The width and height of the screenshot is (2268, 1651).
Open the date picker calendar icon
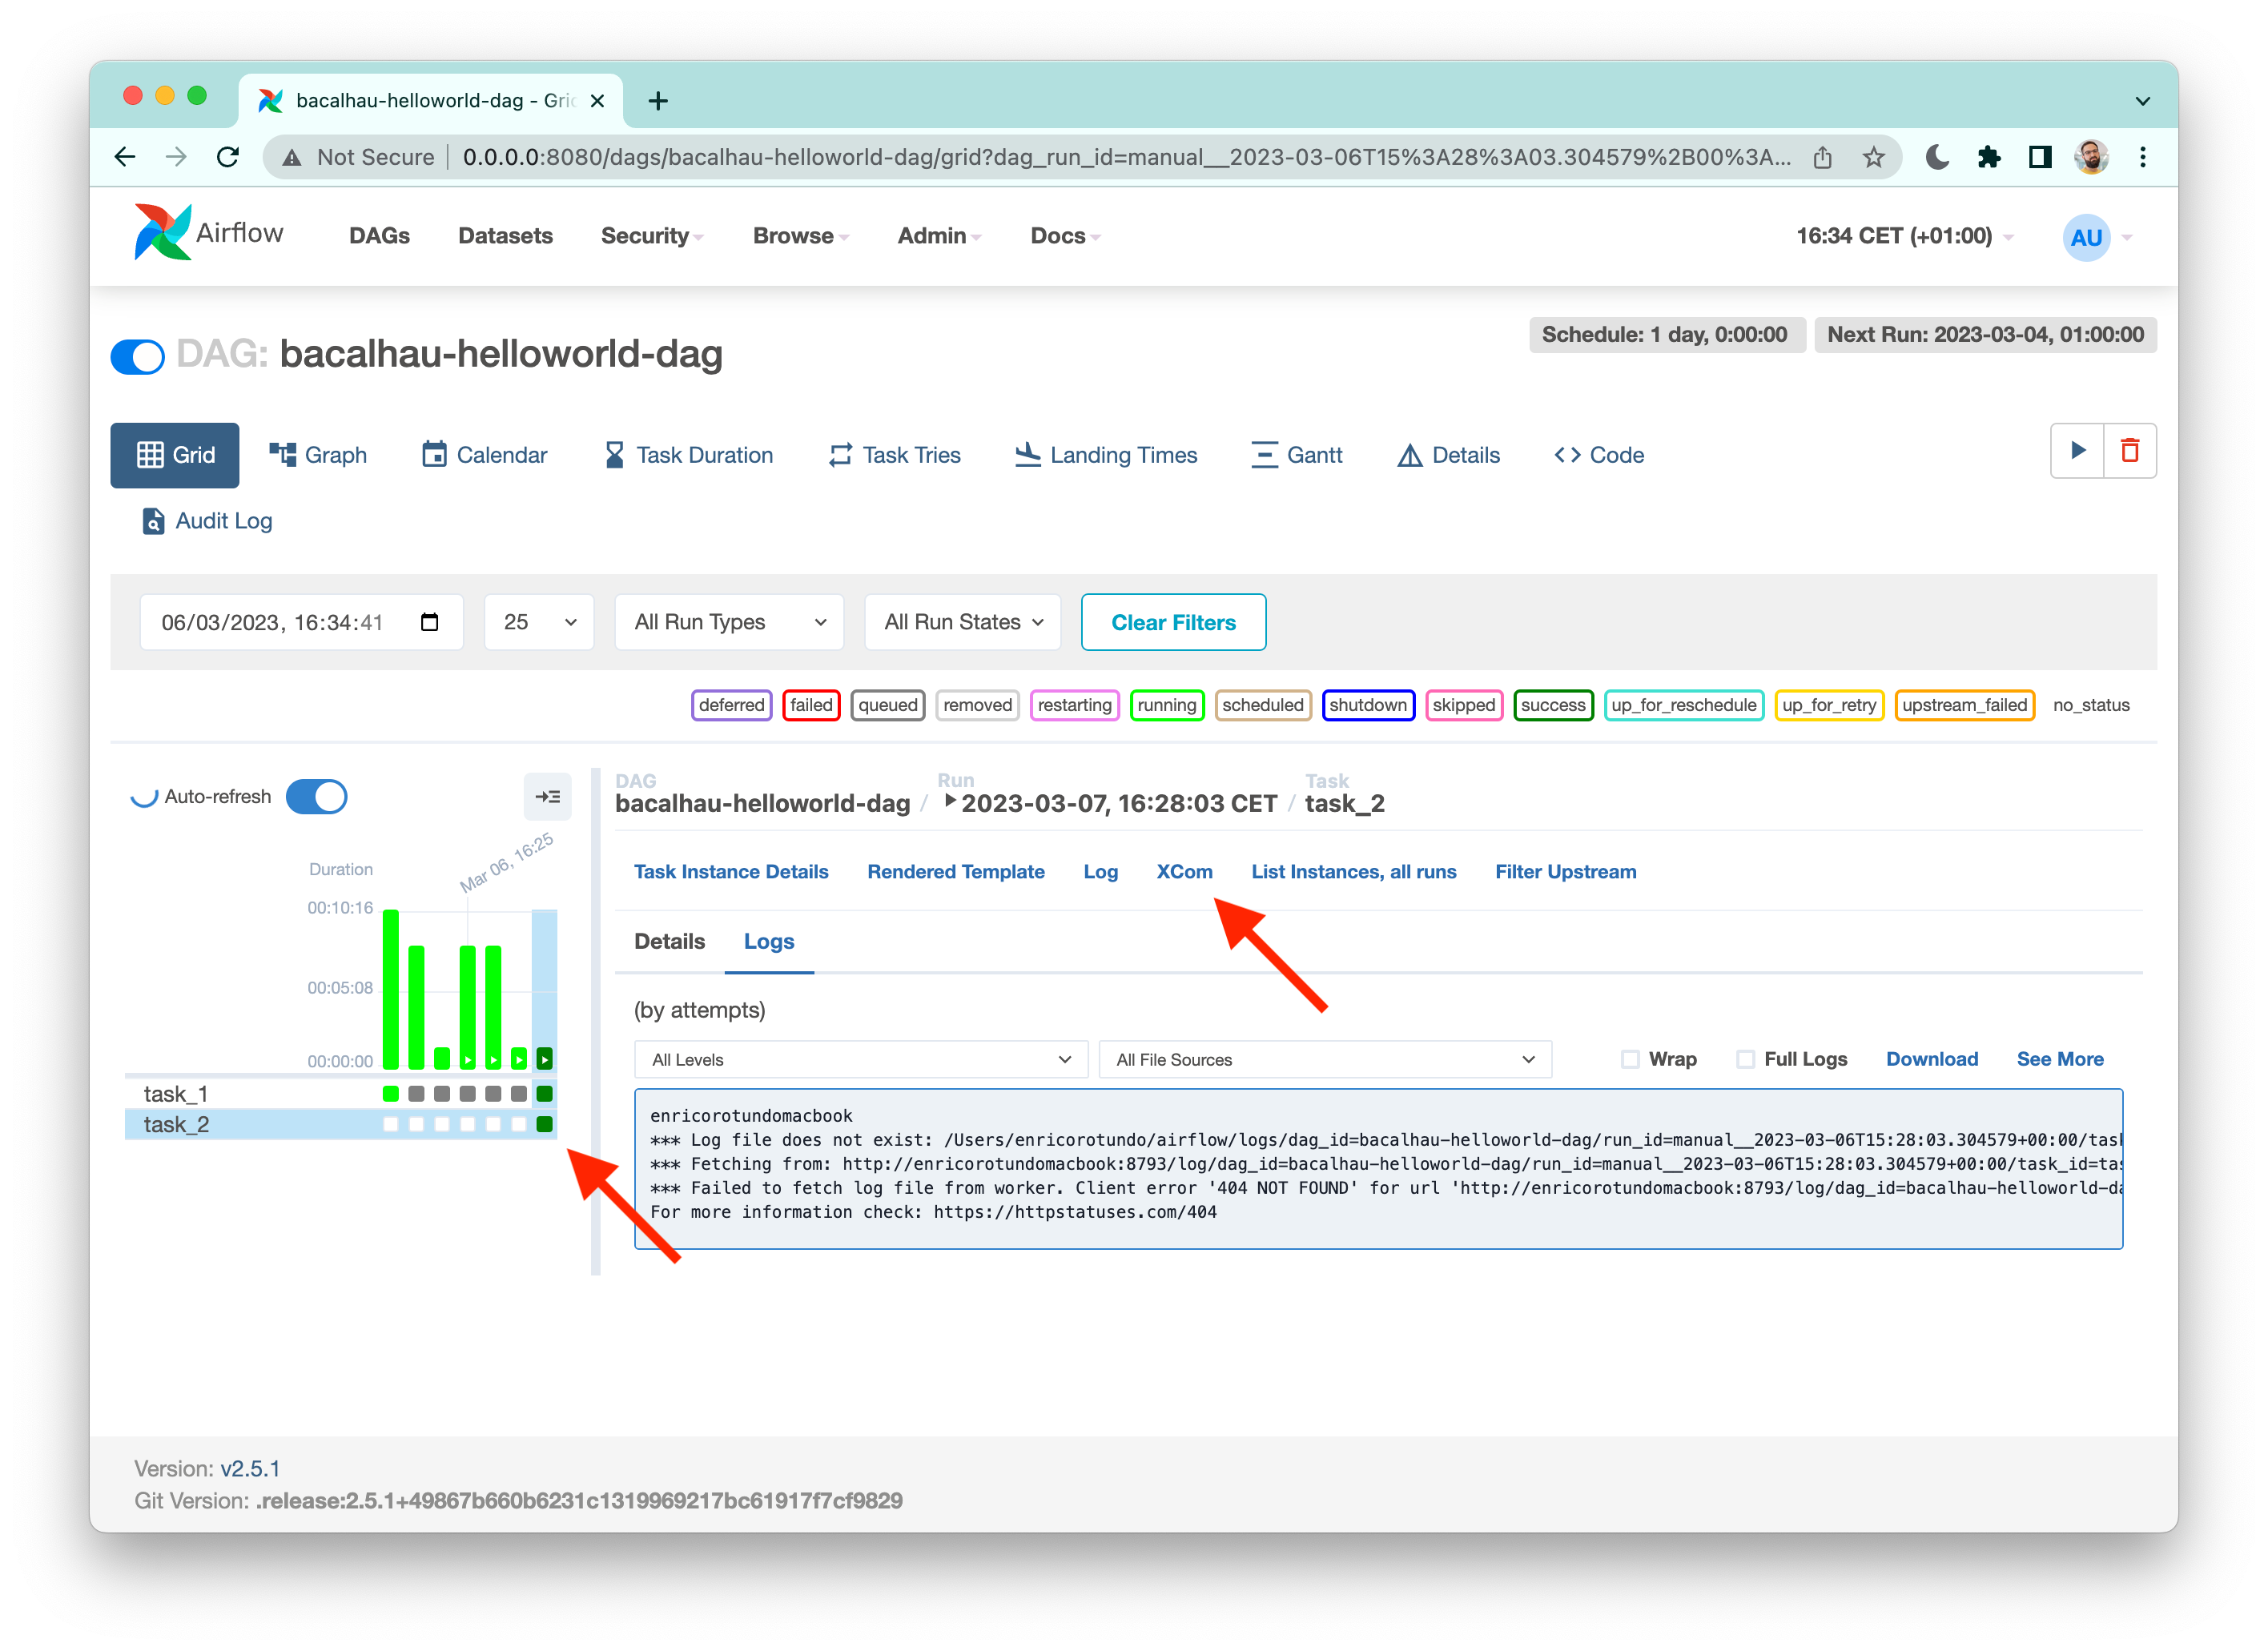tap(430, 622)
